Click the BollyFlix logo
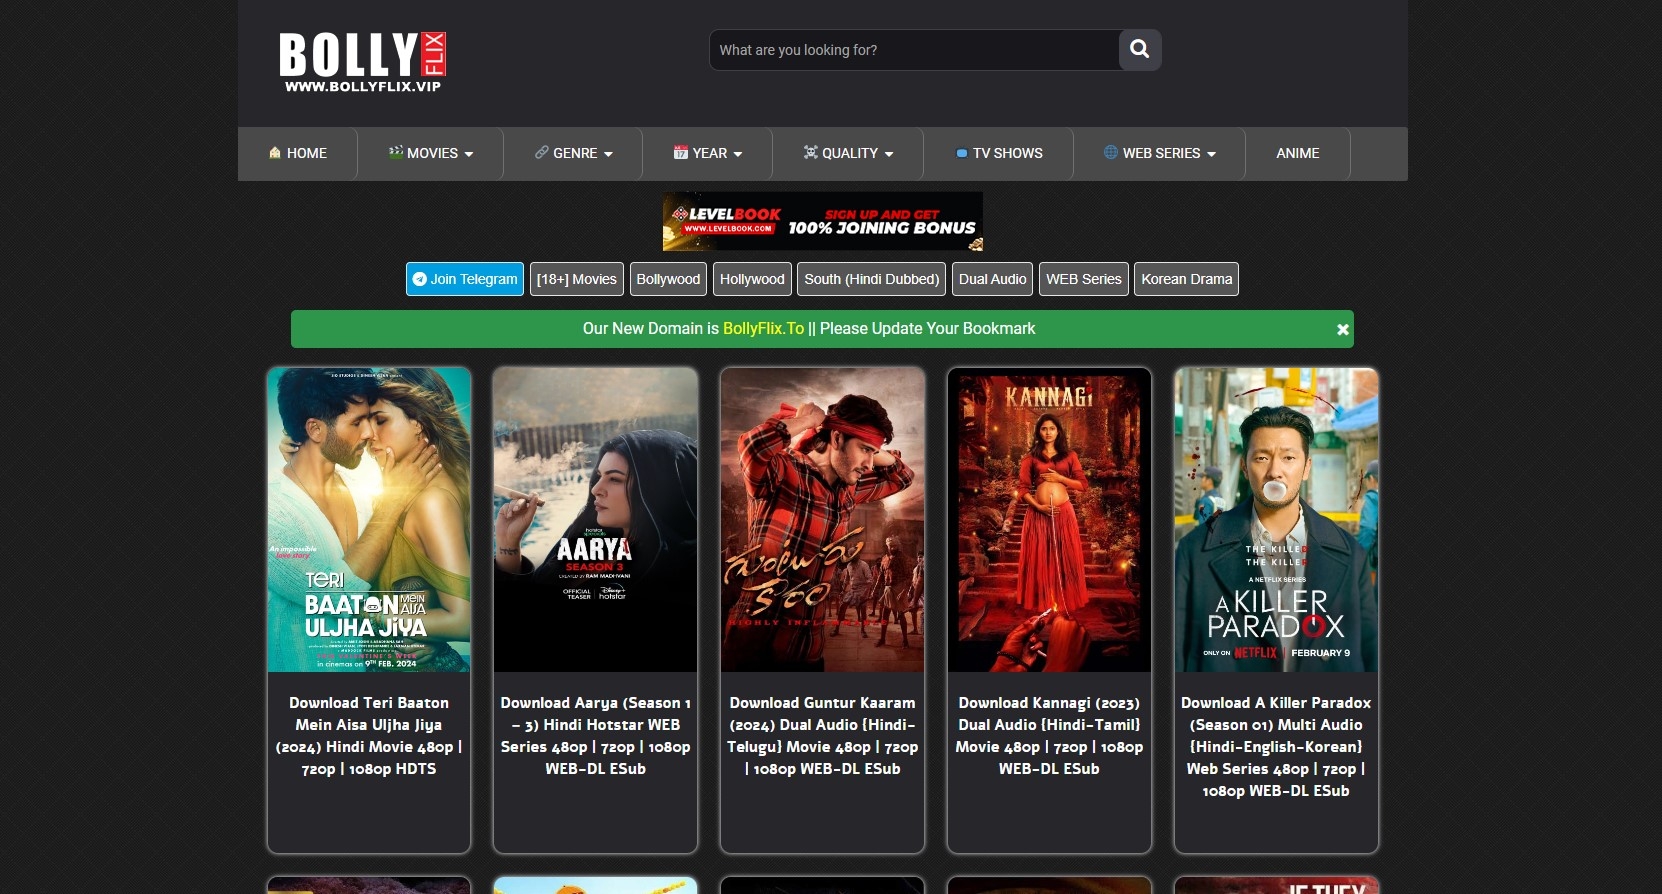This screenshot has height=894, width=1662. [x=362, y=62]
